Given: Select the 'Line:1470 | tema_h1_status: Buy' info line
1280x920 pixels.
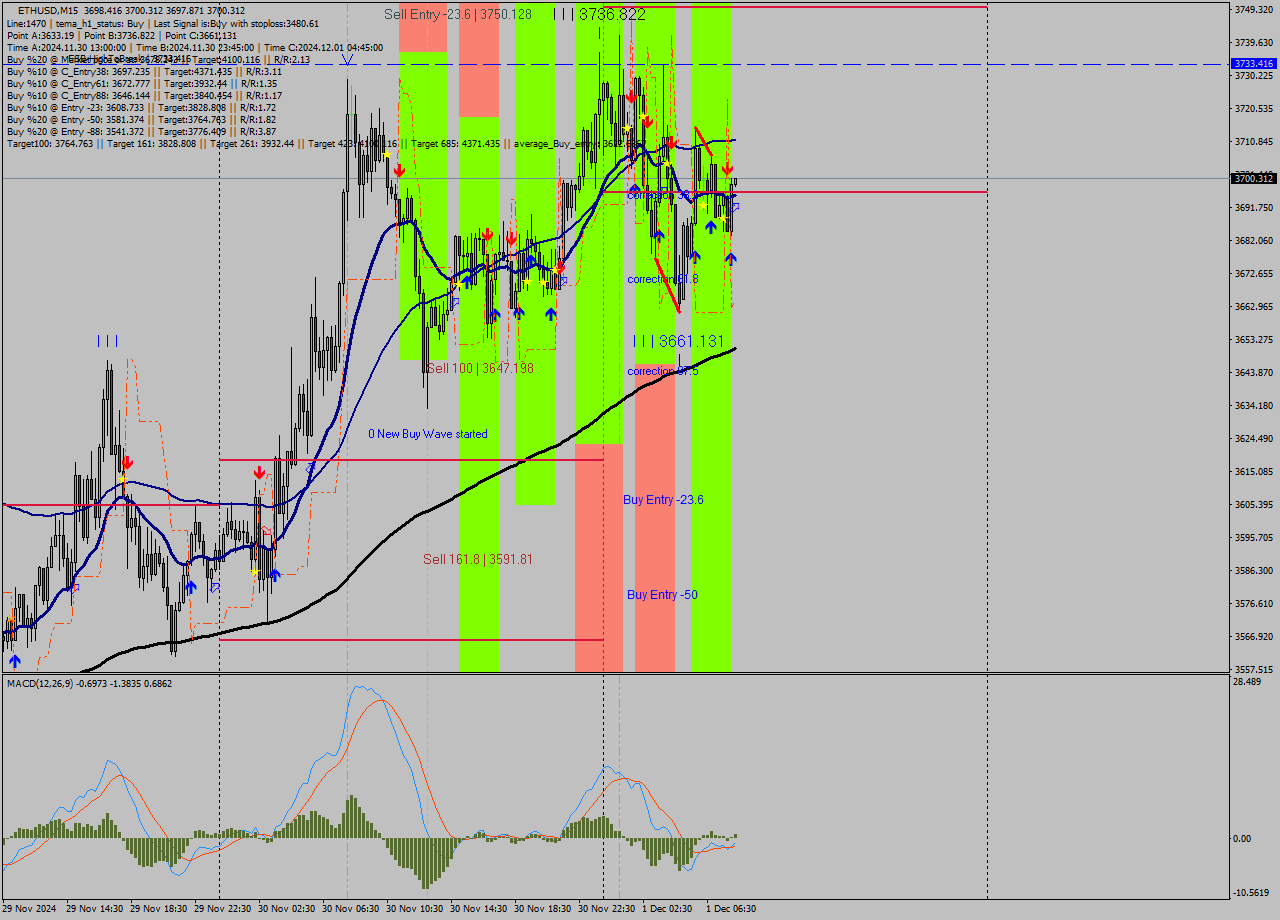Looking at the screenshot, I should 163,23.
